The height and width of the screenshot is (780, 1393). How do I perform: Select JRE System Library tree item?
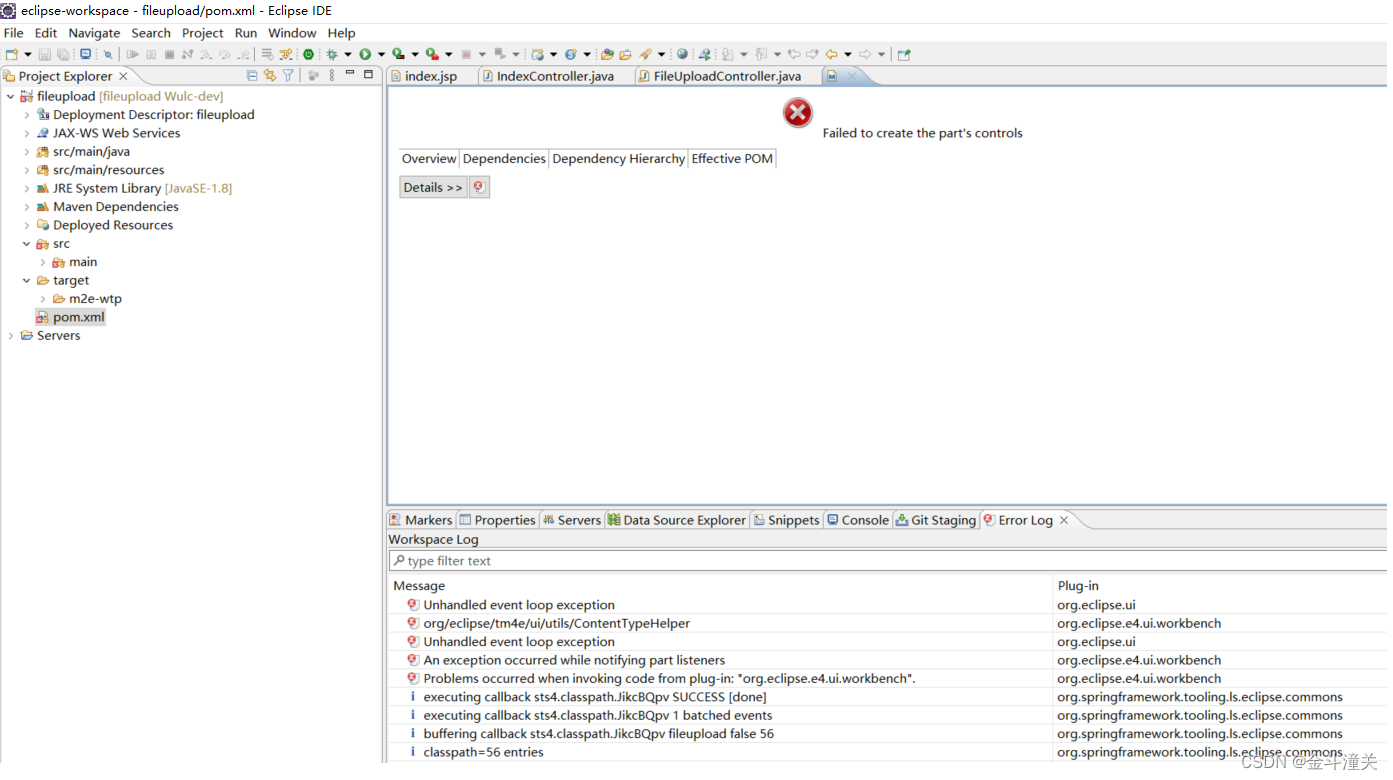[x=142, y=188]
